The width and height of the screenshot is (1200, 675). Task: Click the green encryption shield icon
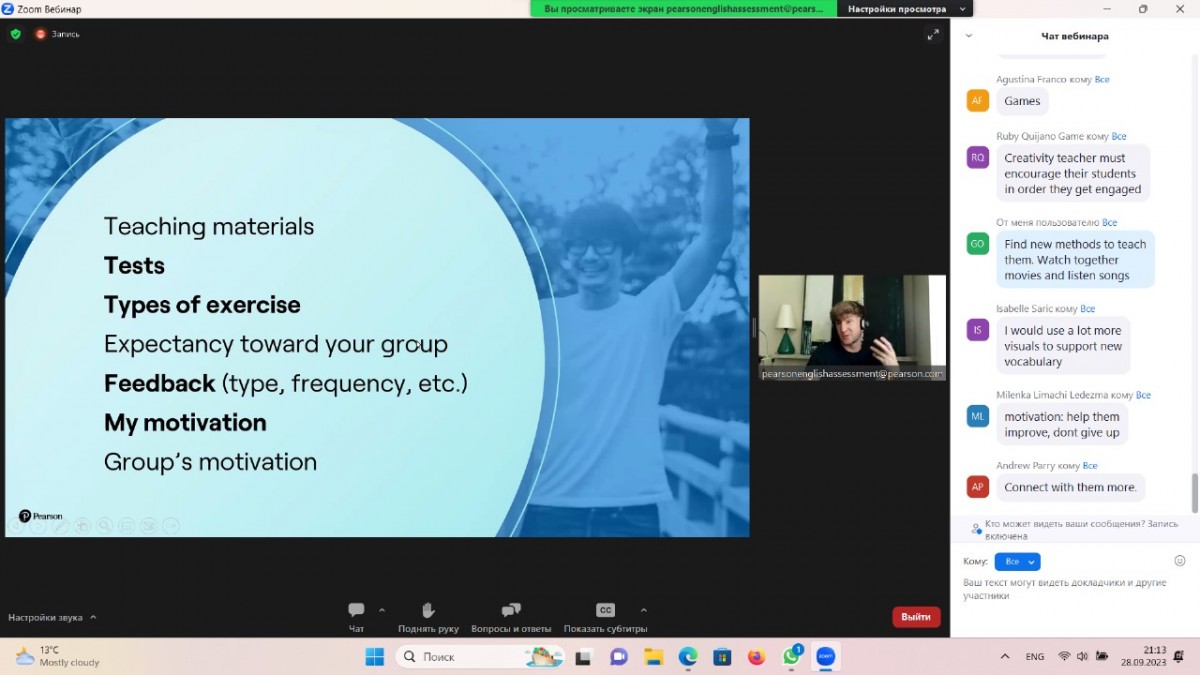(15, 34)
